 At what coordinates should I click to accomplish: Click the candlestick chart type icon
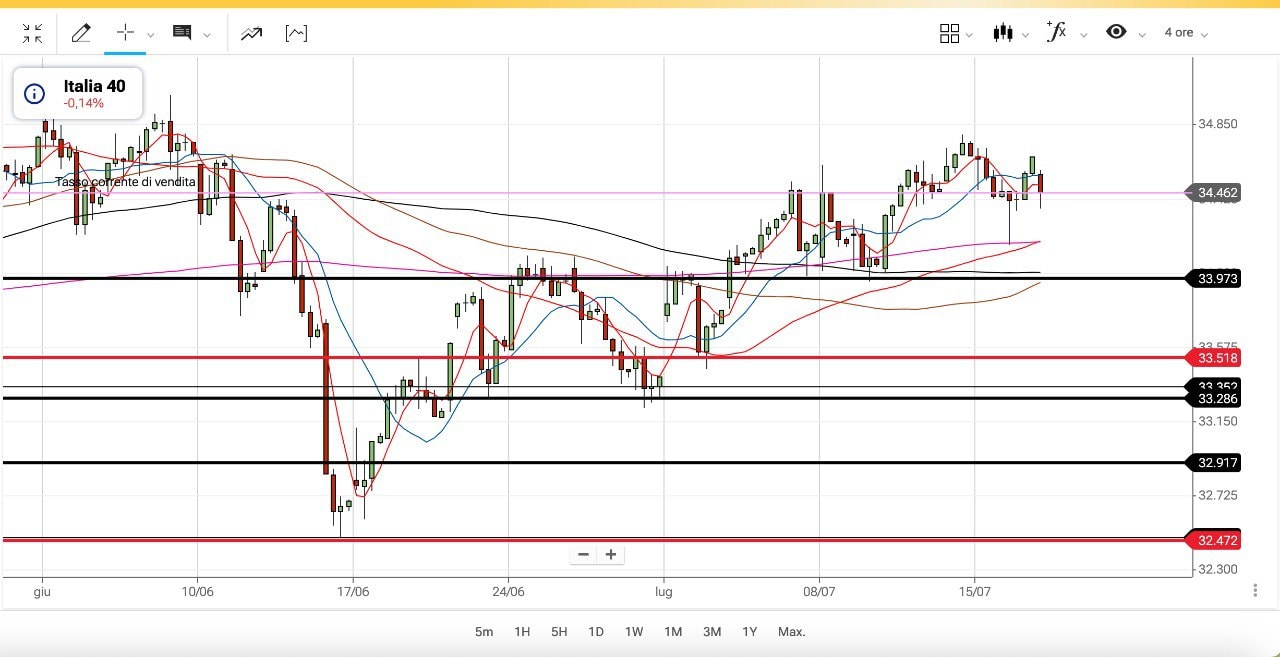pyautogui.click(x=1002, y=33)
